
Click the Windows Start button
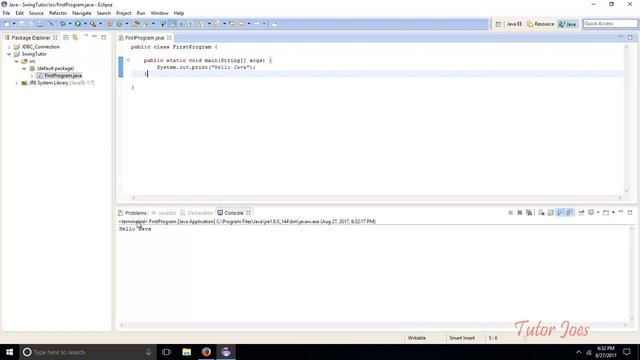point(9,352)
